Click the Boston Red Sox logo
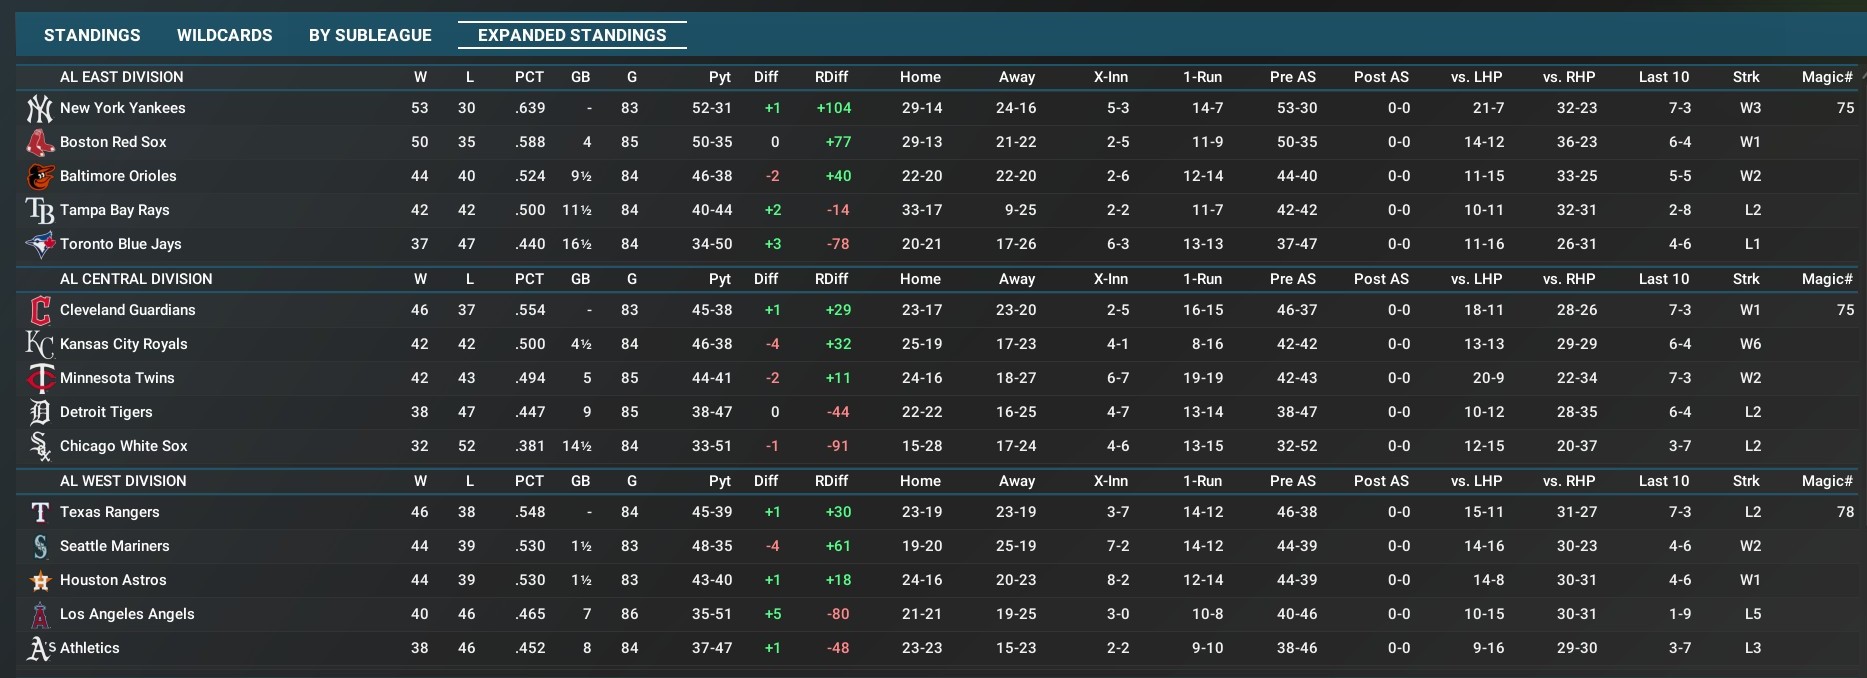Viewport: 1867px width, 678px height. click(39, 142)
